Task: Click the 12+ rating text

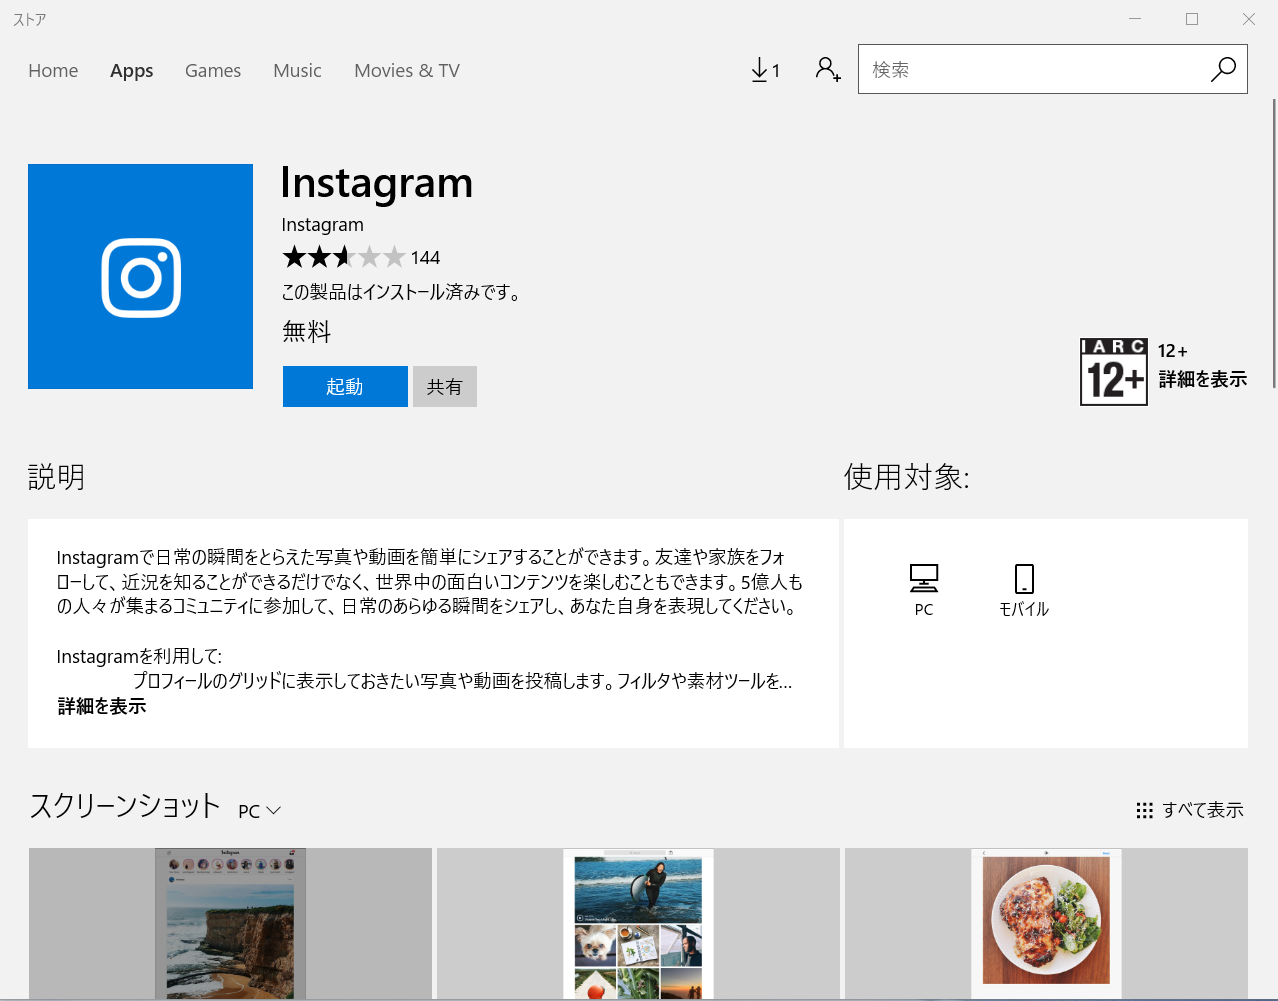Action: (1172, 351)
